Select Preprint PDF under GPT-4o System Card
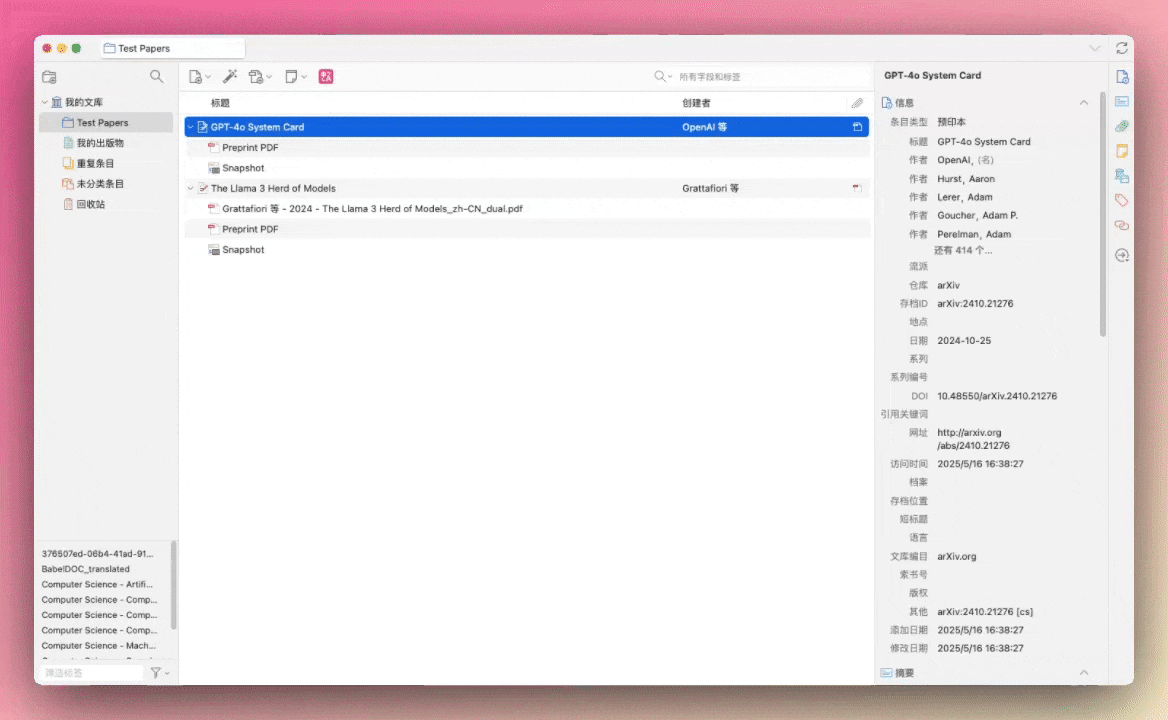 point(527,147)
